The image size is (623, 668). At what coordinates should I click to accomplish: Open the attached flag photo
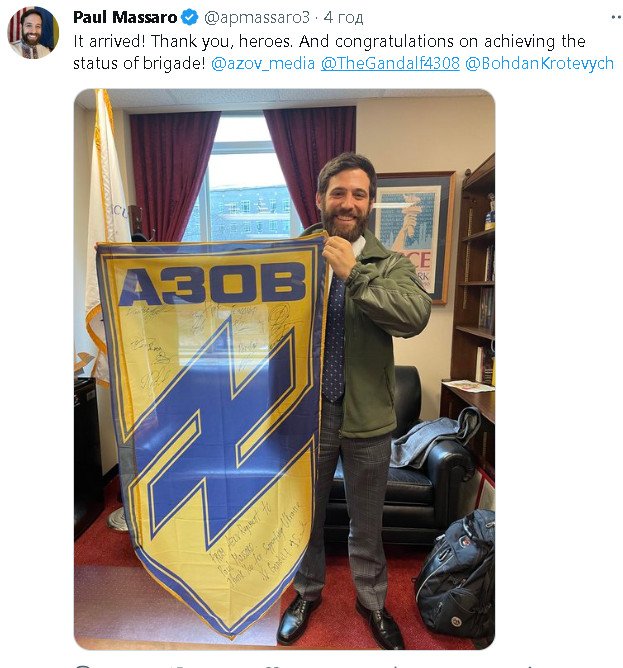click(284, 369)
